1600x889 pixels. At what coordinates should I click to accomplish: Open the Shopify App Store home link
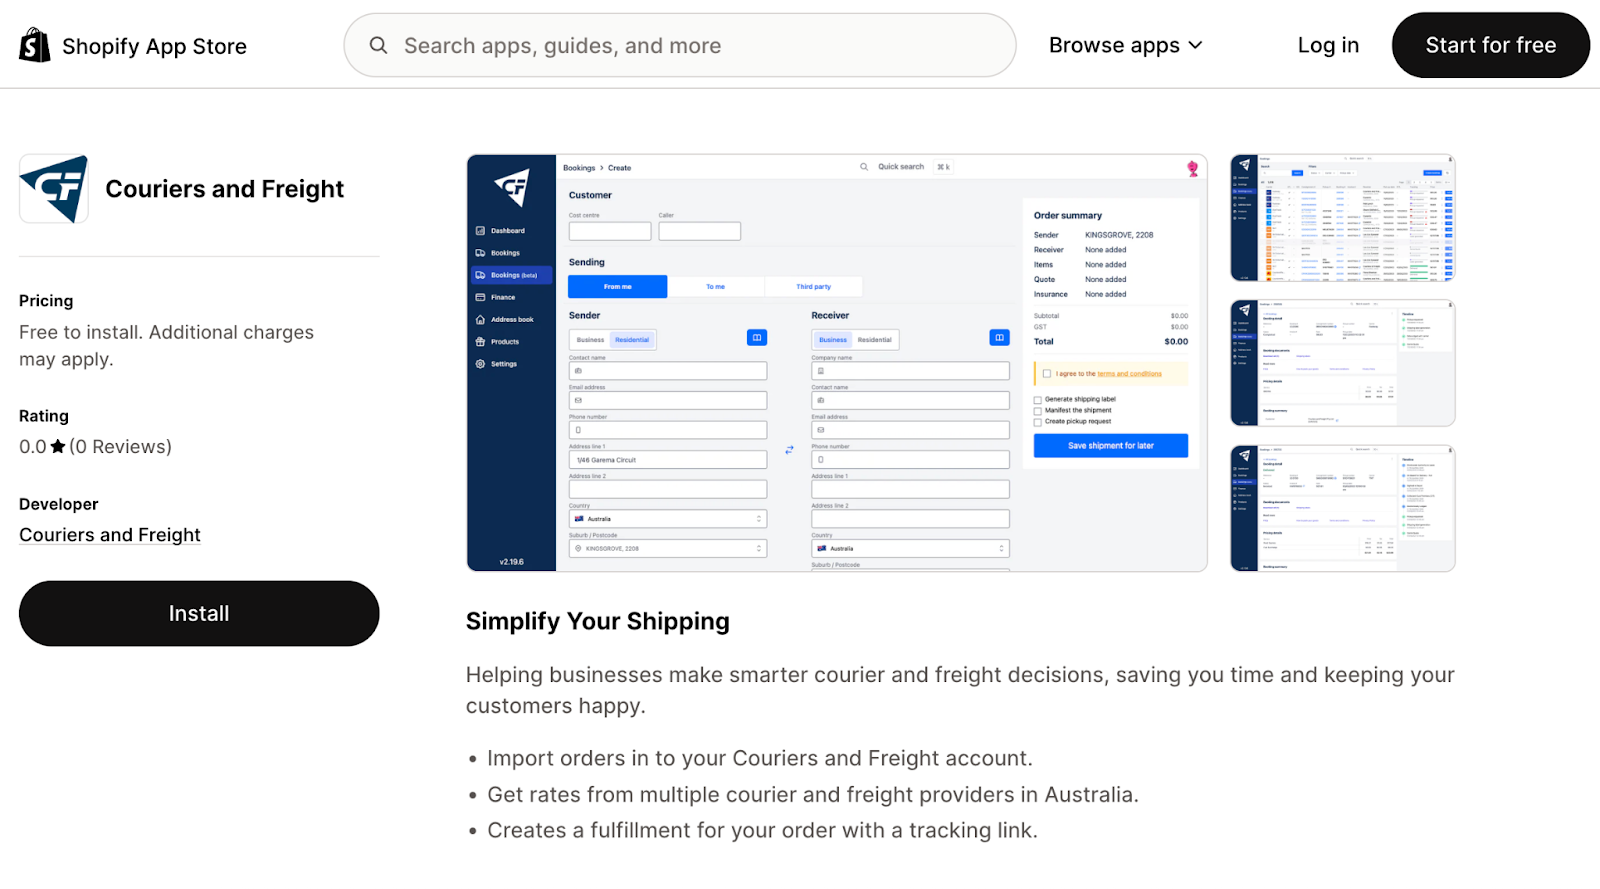click(133, 46)
